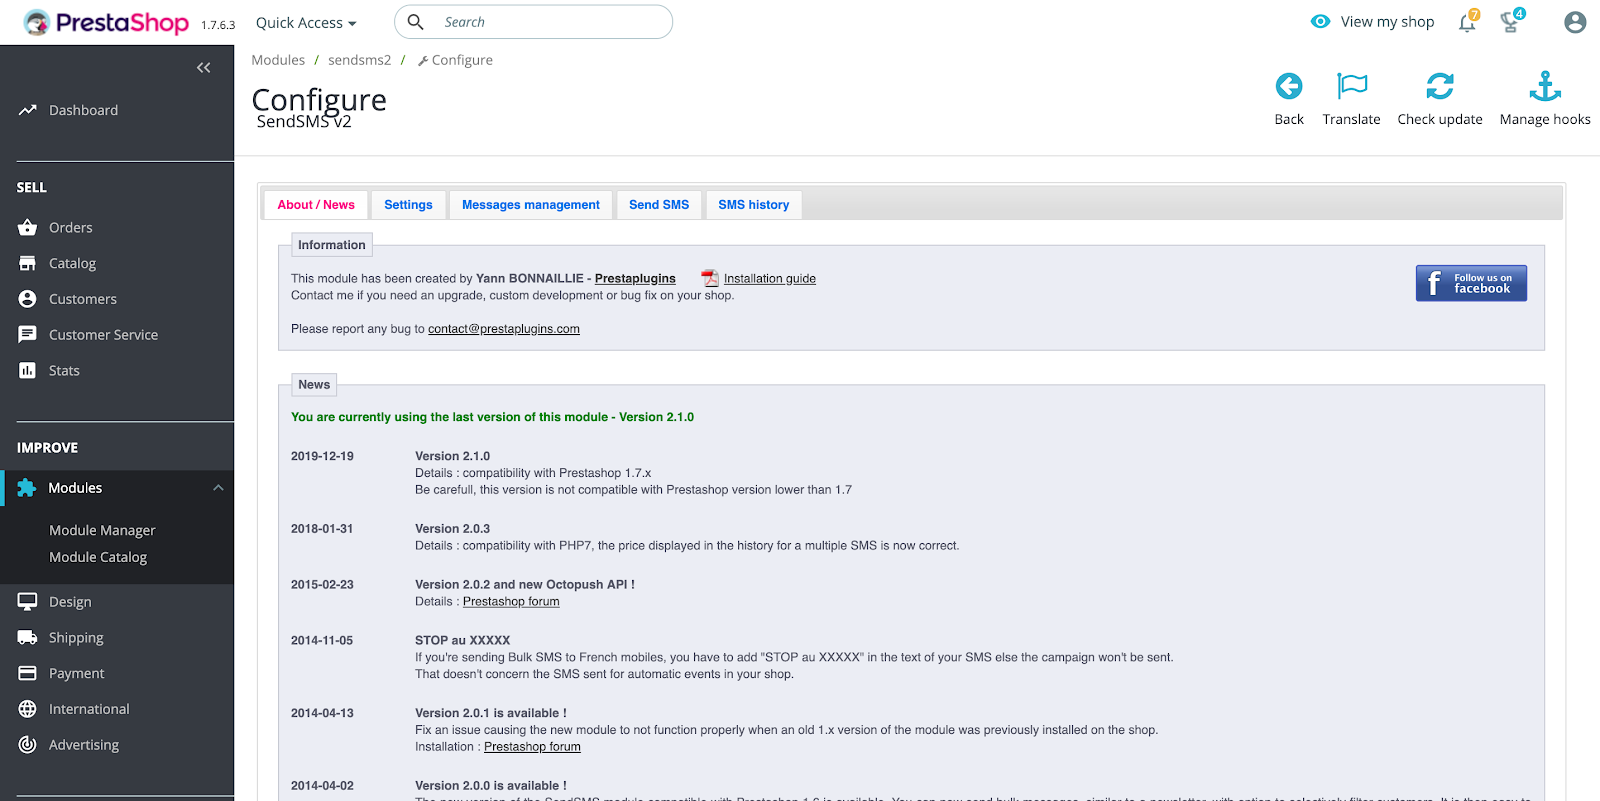Open Prestashop forum link under Version 2.0.1
This screenshot has height=801, width=1600.
pyautogui.click(x=532, y=747)
